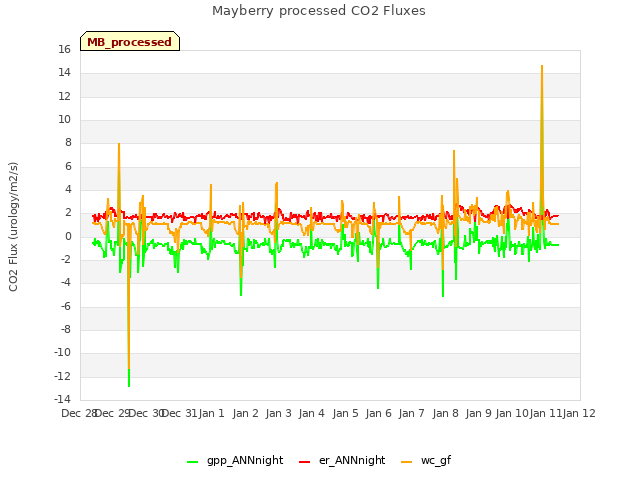
Task: Click the 'Jan 12' x-axis date label
Action: point(579,413)
